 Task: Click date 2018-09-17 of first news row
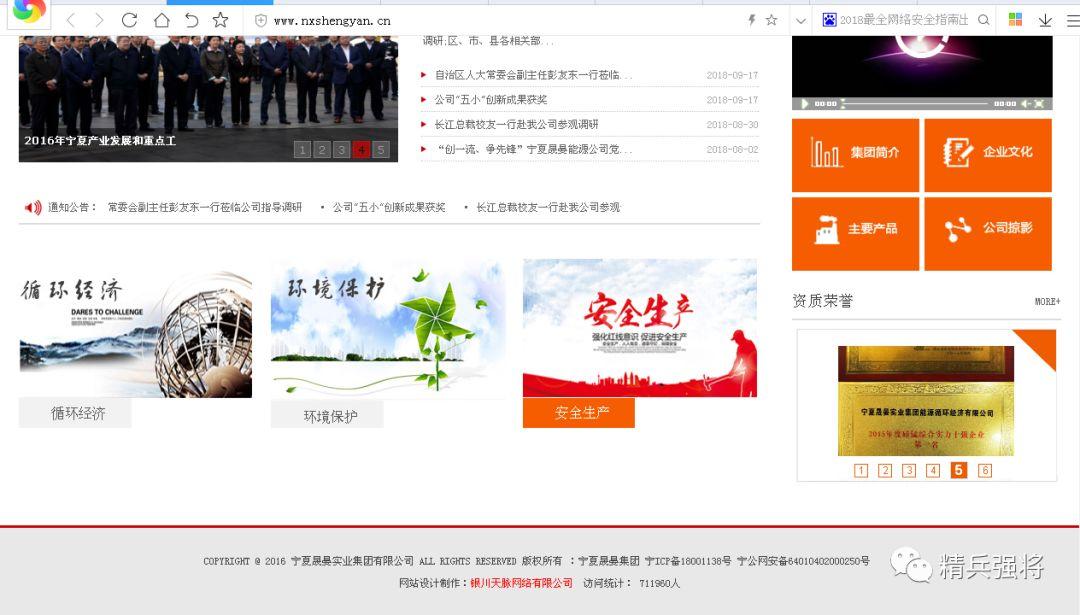pos(732,75)
